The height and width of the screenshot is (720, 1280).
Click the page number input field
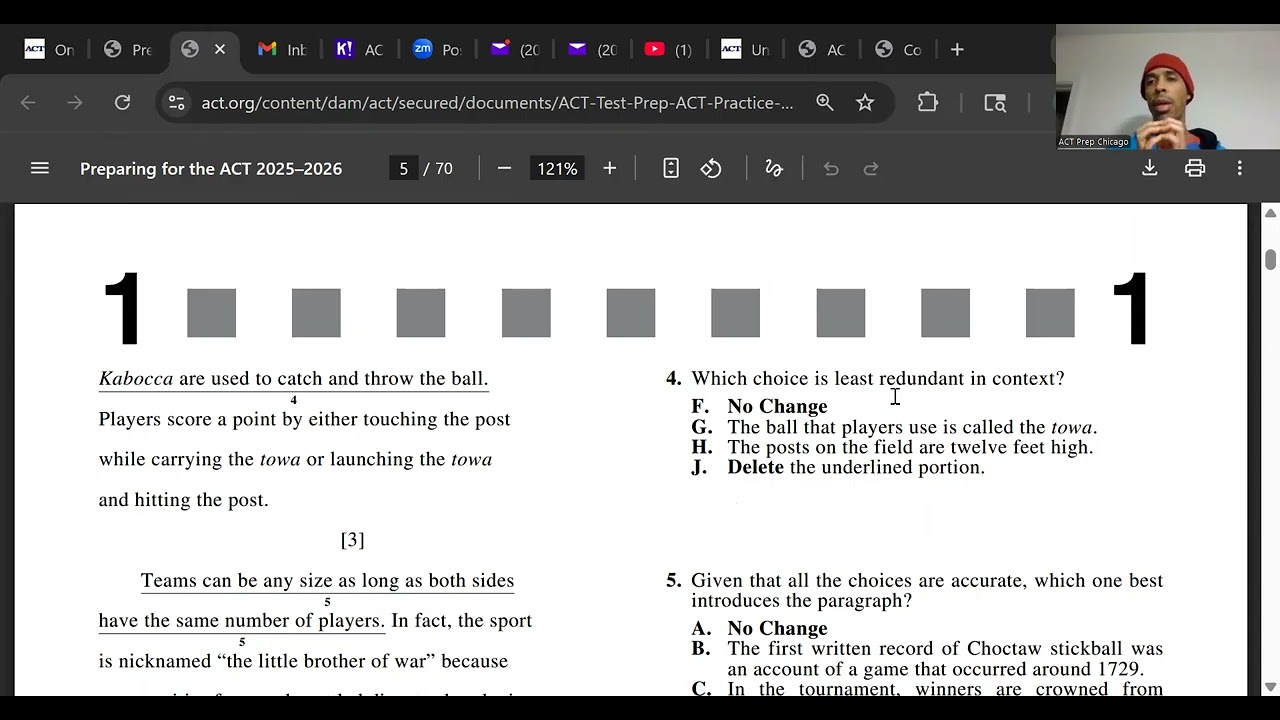click(x=404, y=168)
